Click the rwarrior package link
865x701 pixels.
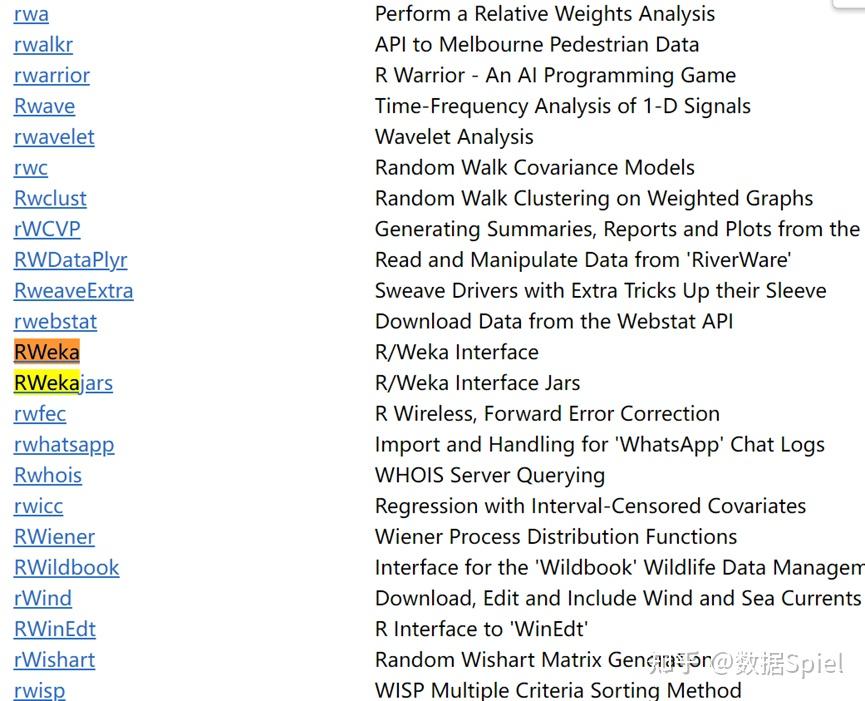[52, 76]
